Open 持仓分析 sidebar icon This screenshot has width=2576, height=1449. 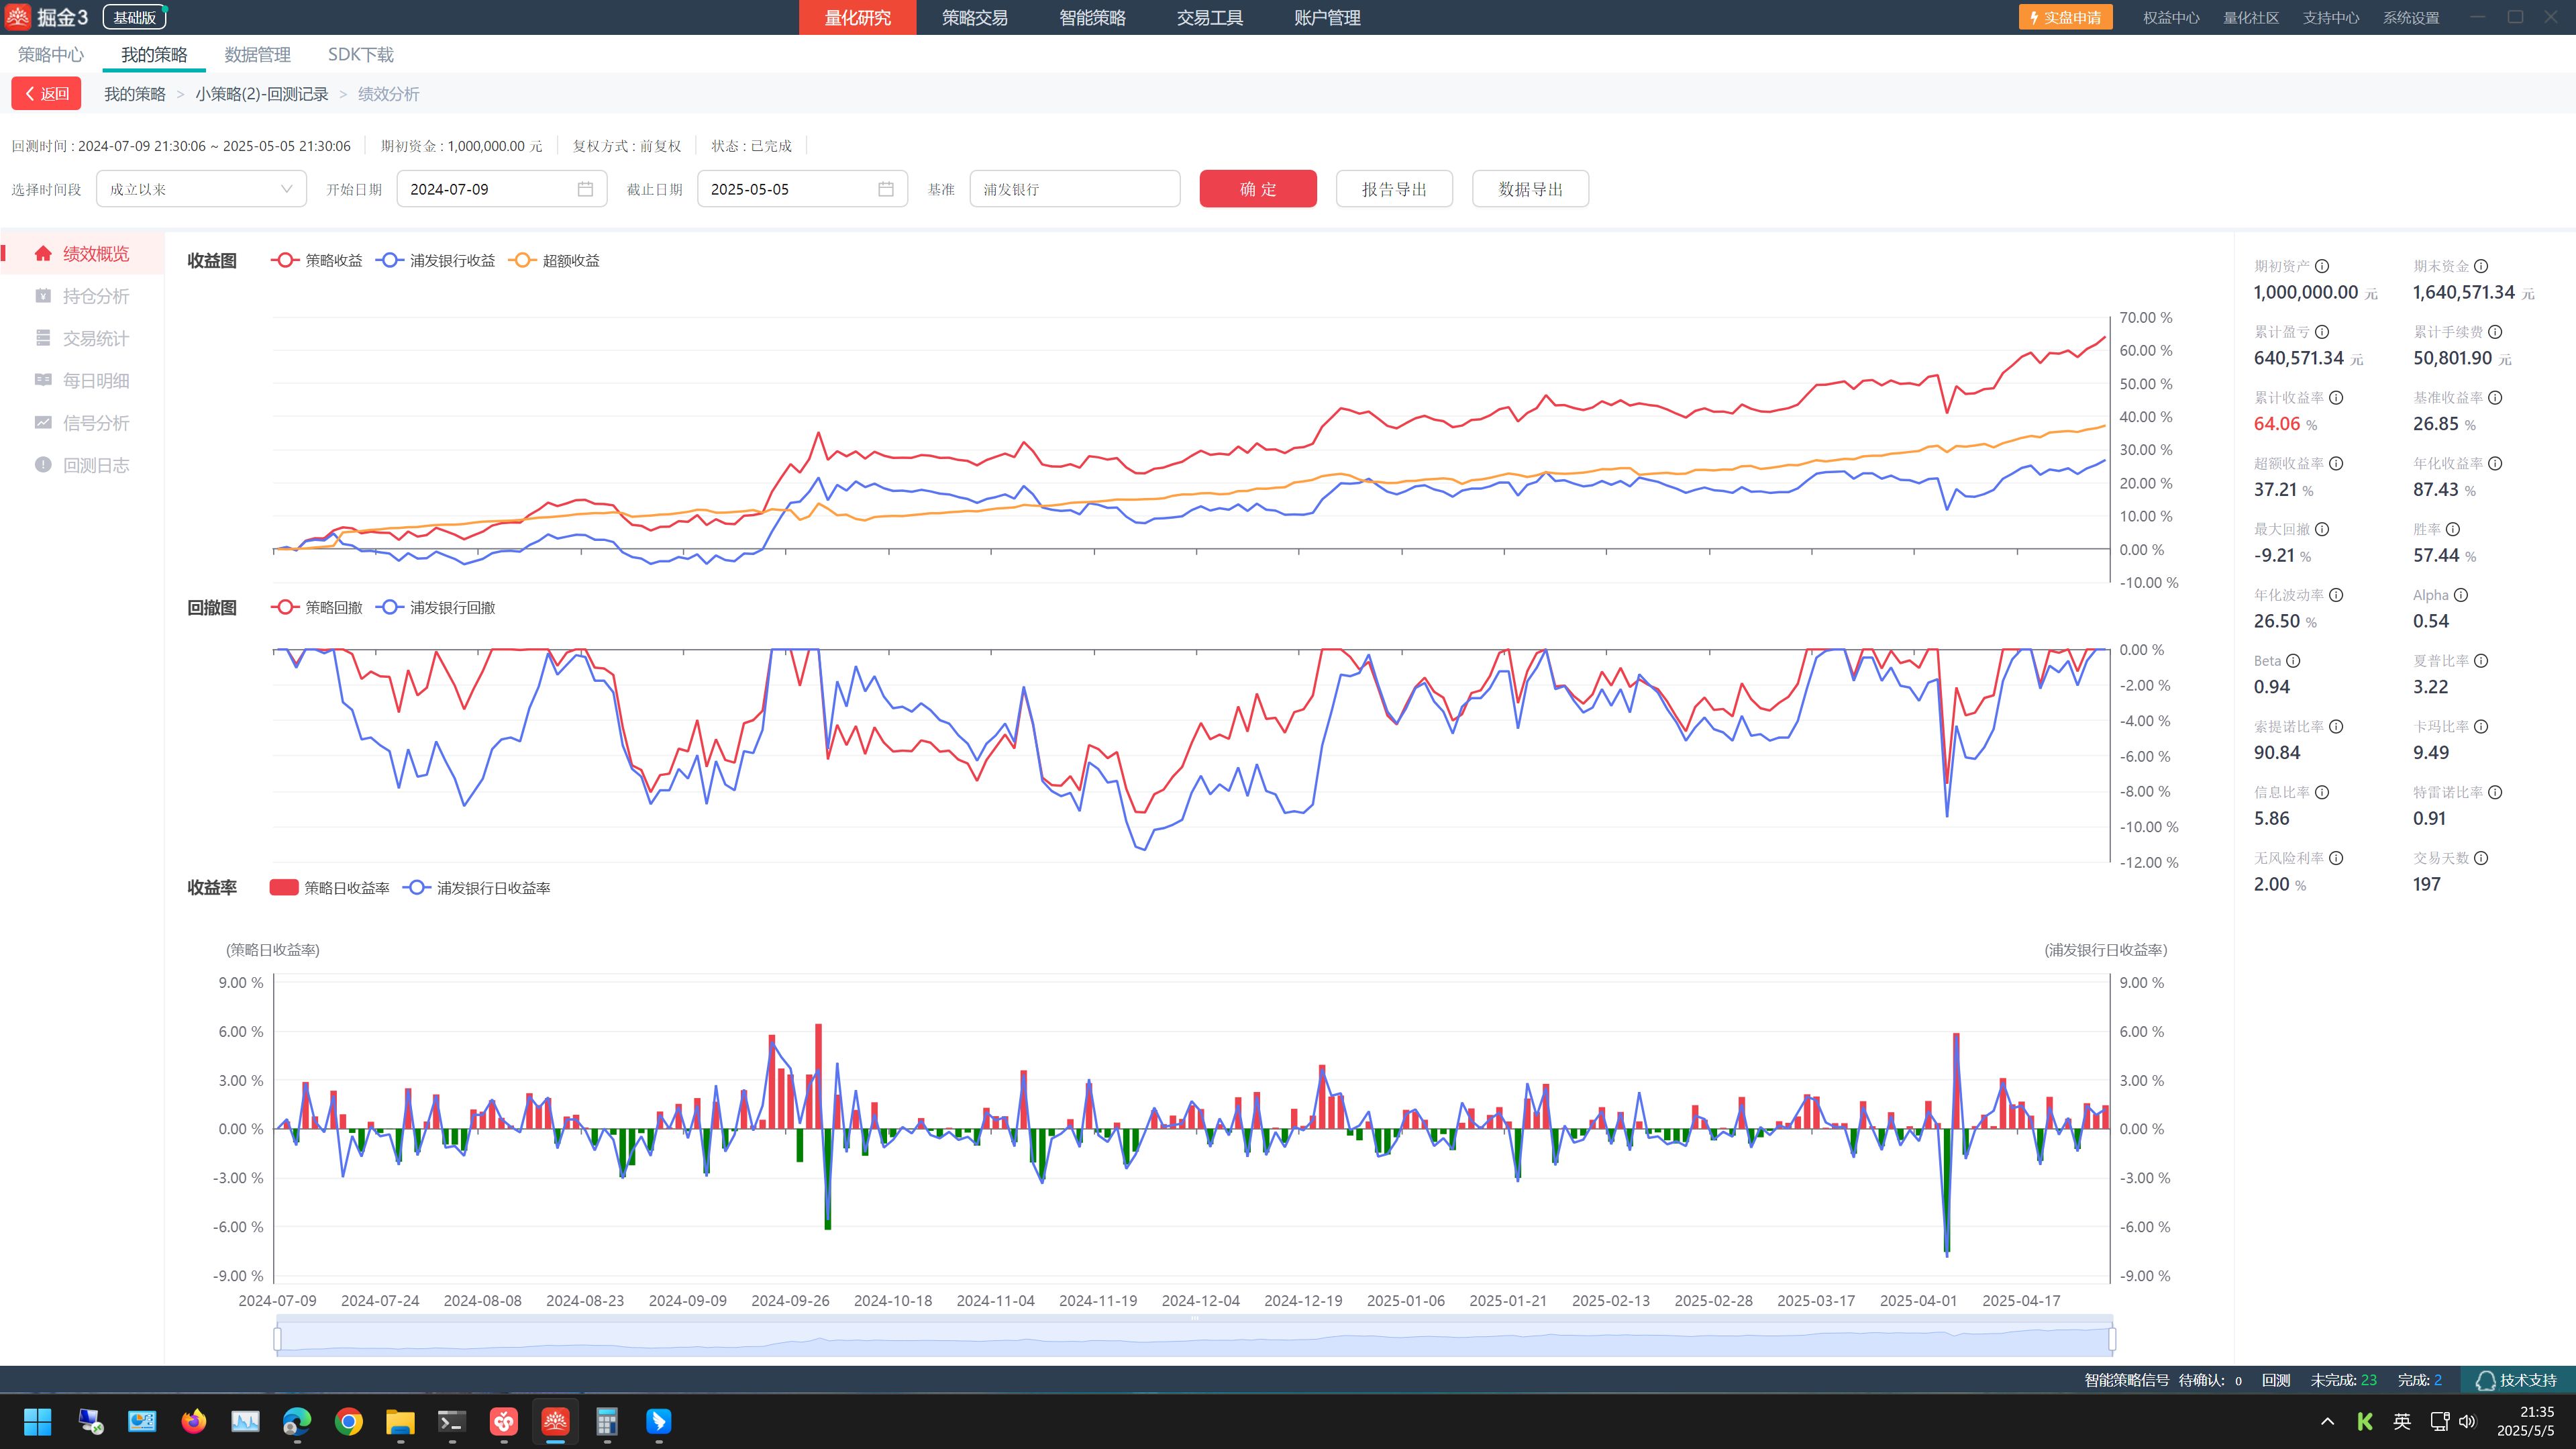(x=43, y=296)
